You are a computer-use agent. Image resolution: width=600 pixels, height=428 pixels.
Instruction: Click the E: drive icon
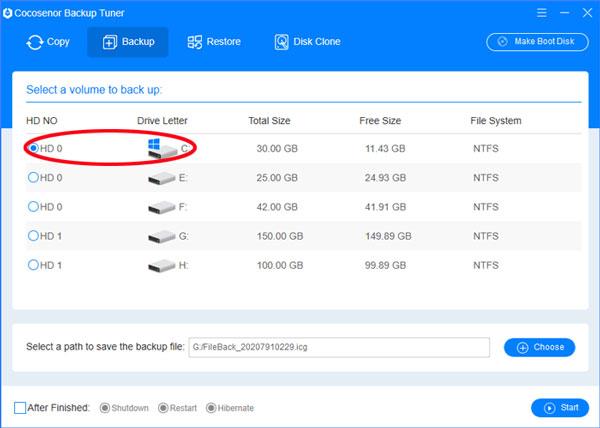pyautogui.click(x=162, y=178)
